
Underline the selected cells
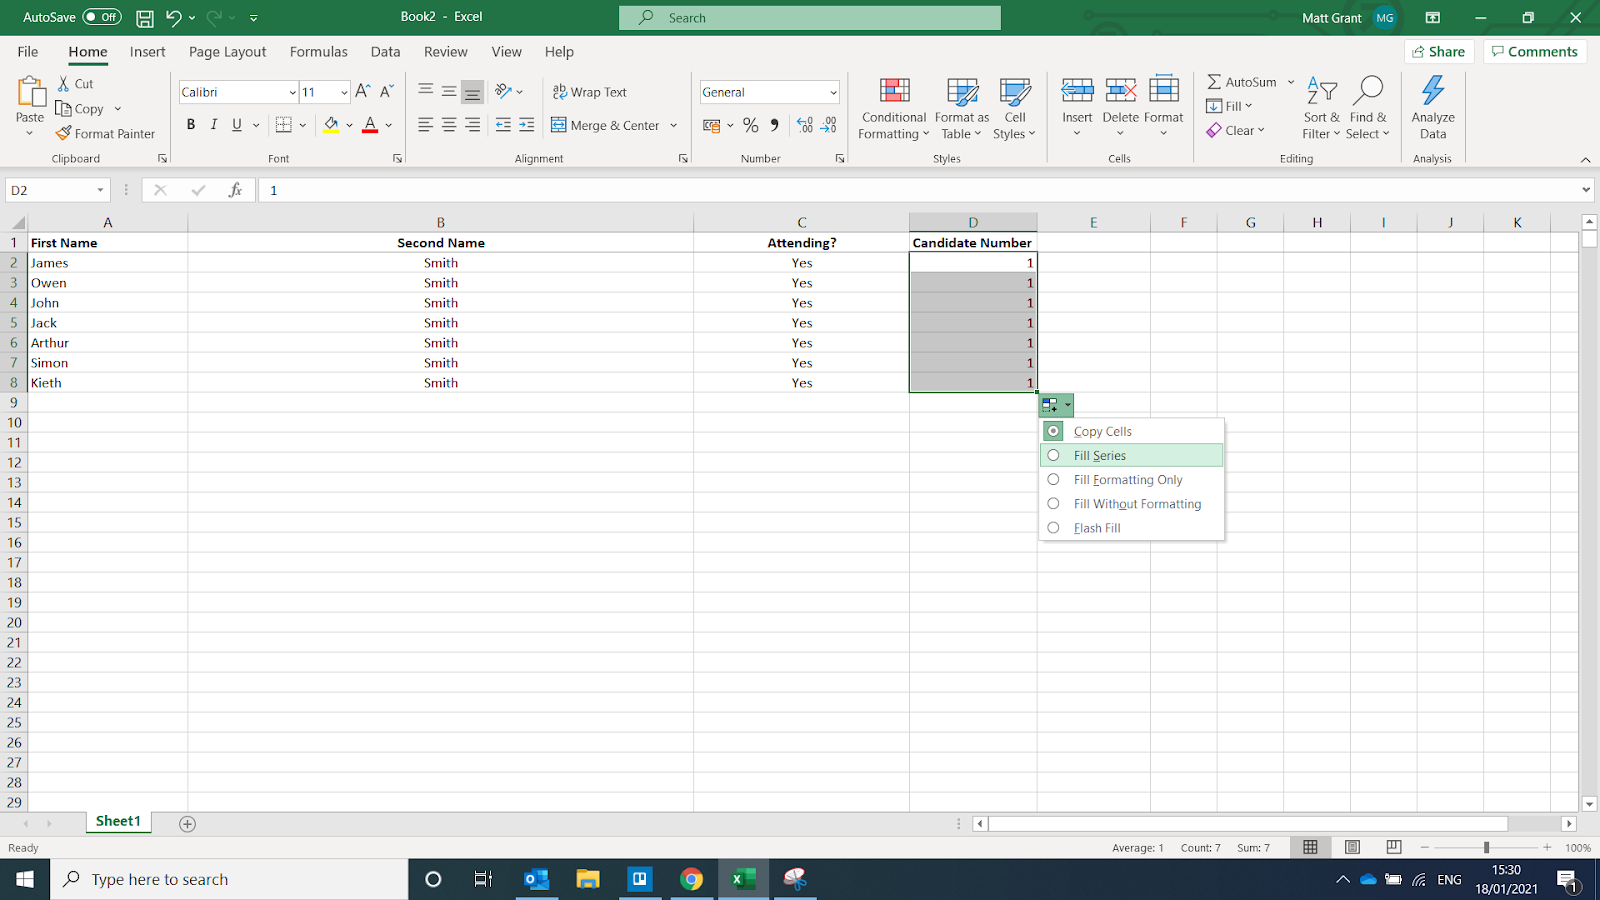237,125
